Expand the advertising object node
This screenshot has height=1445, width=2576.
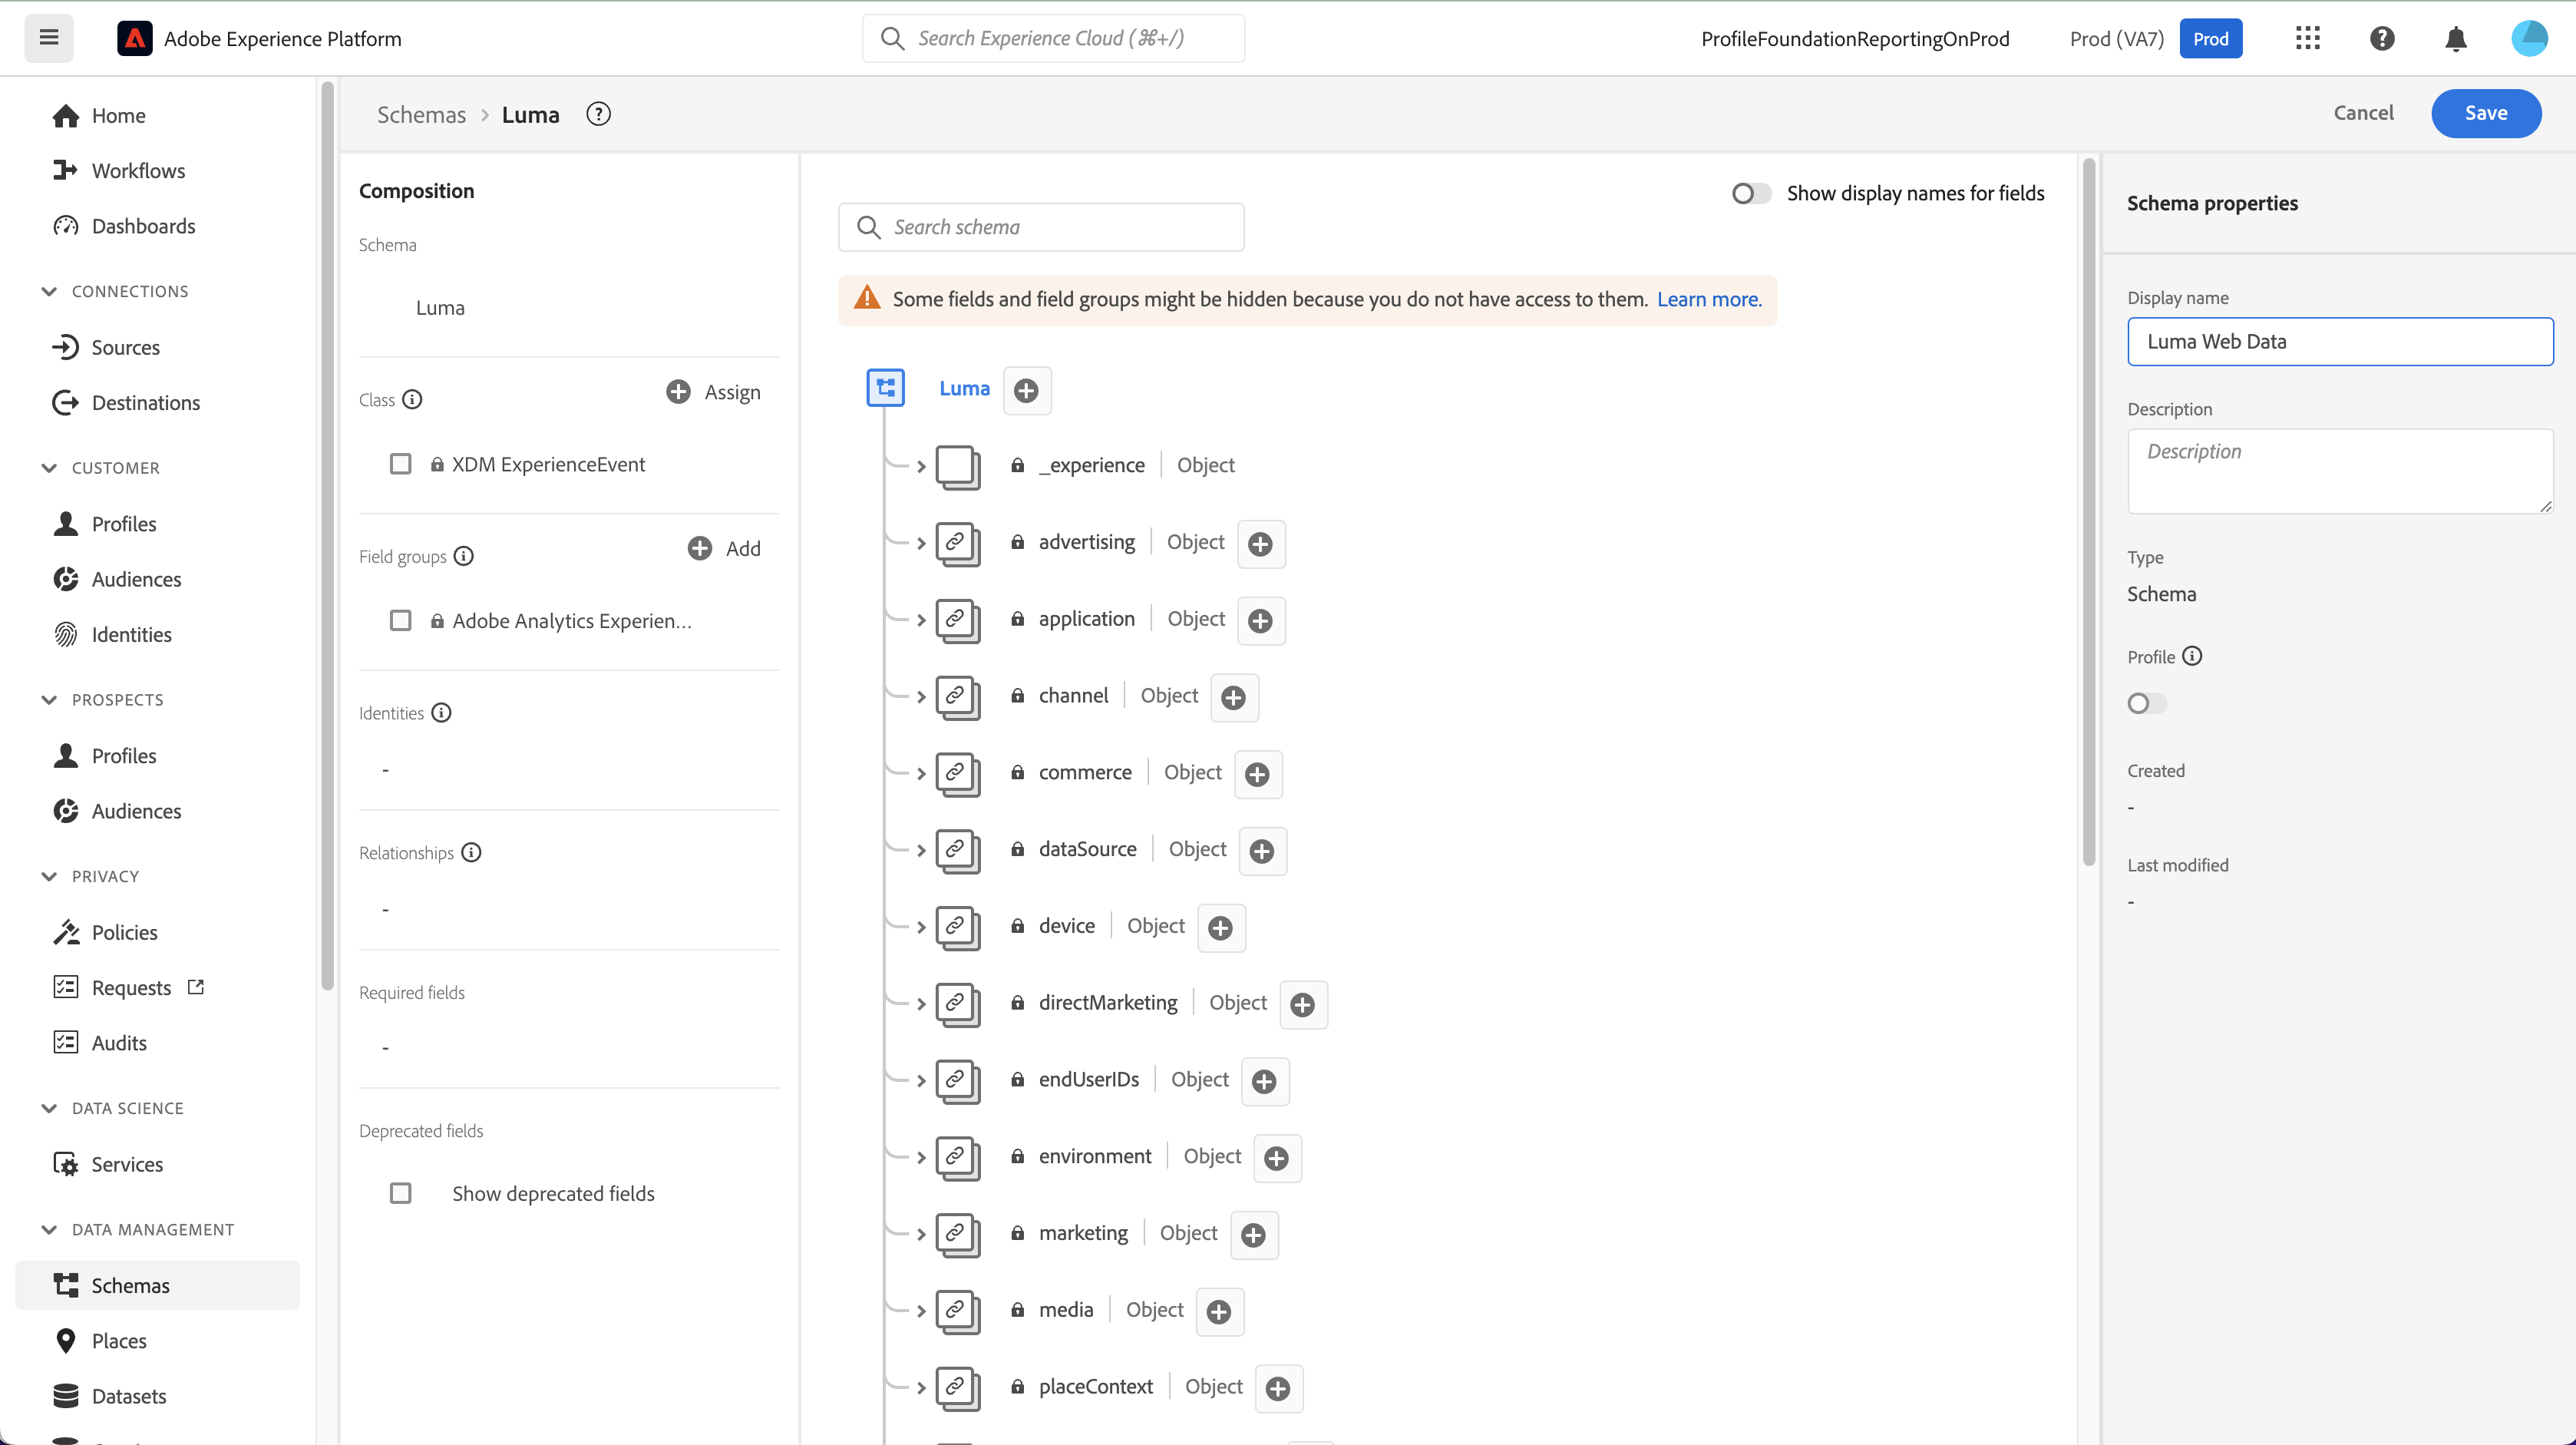[x=921, y=543]
